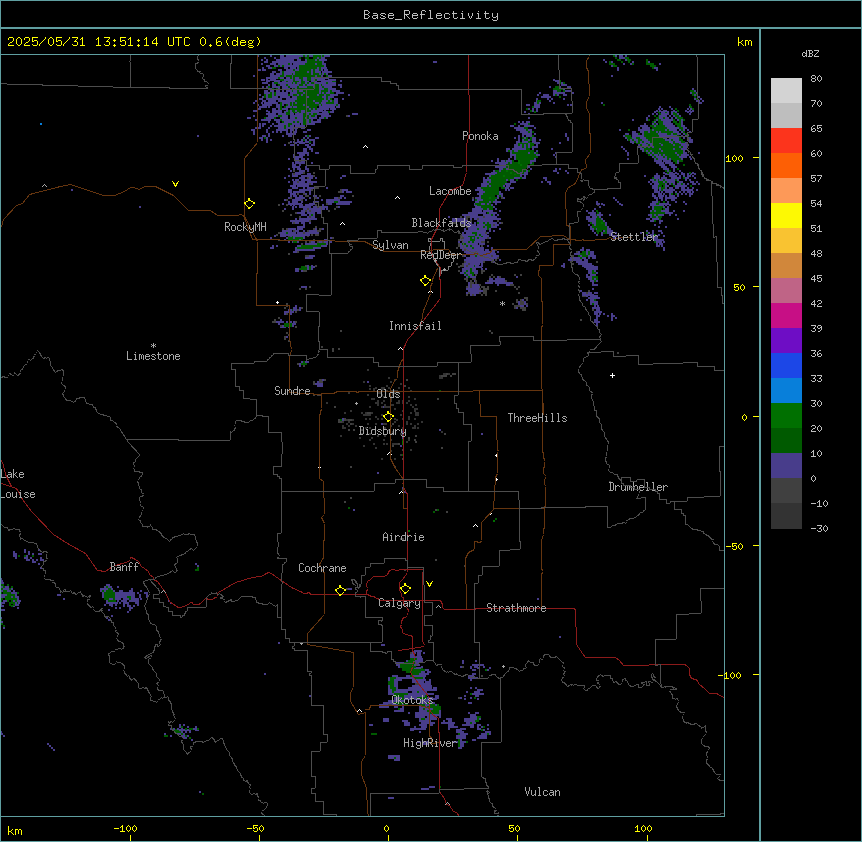Click the echo cluster over Okotoks
The height and width of the screenshot is (842, 862).
point(413,690)
